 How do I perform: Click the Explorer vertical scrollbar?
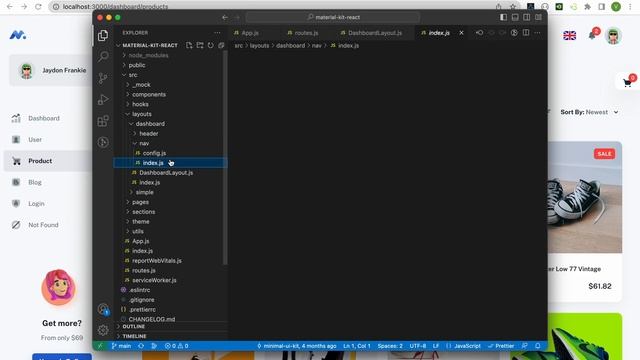(225, 158)
